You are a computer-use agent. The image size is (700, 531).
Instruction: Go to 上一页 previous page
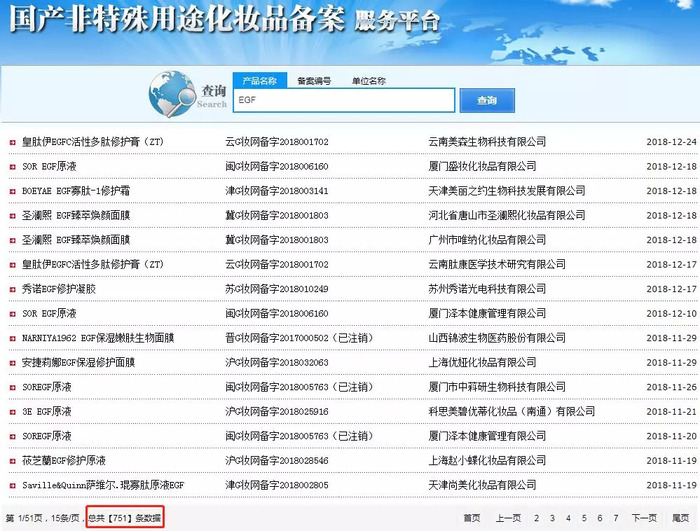tap(508, 518)
